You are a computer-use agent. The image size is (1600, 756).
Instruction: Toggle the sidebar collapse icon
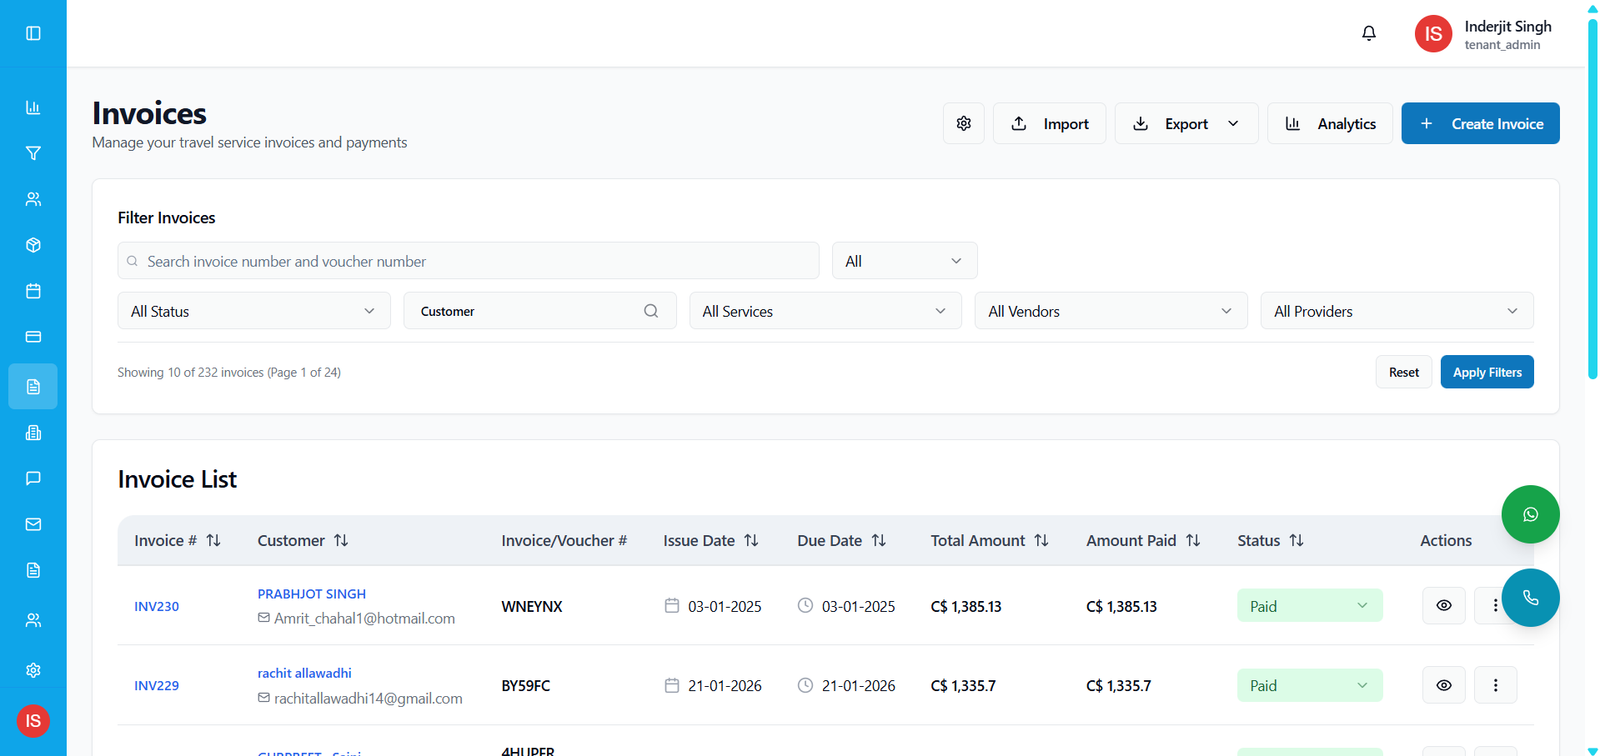[x=33, y=33]
